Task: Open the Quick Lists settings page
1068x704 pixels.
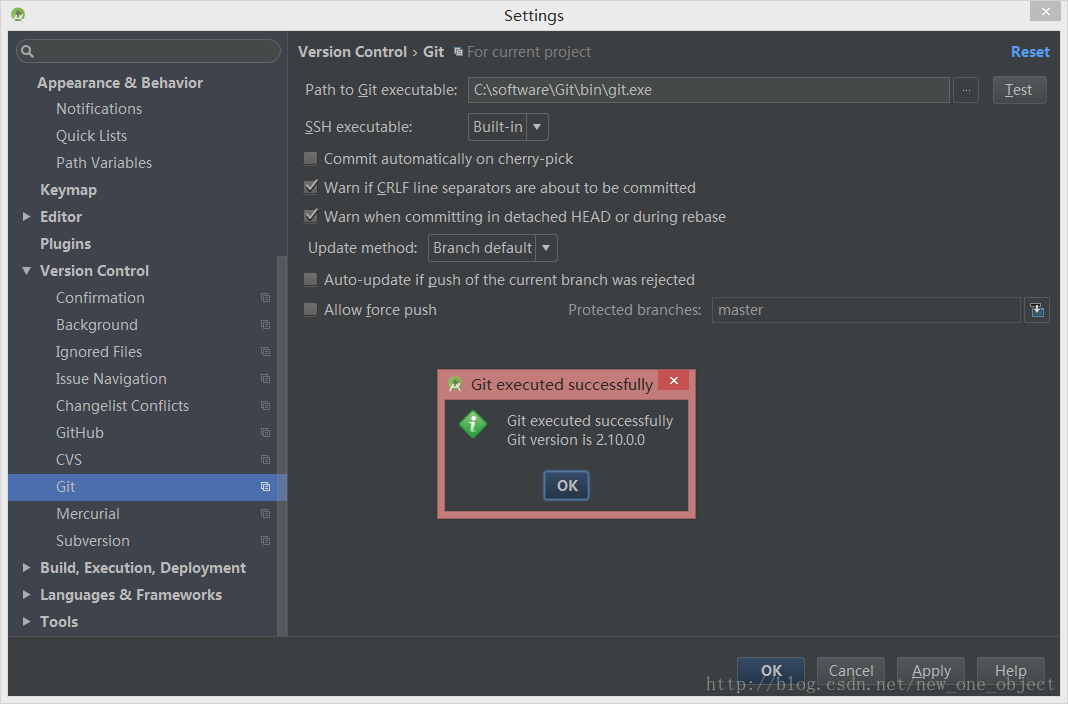Action: coord(91,135)
